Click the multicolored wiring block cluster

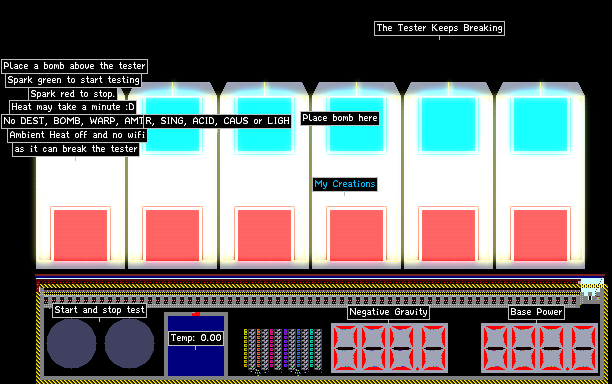click(283, 350)
